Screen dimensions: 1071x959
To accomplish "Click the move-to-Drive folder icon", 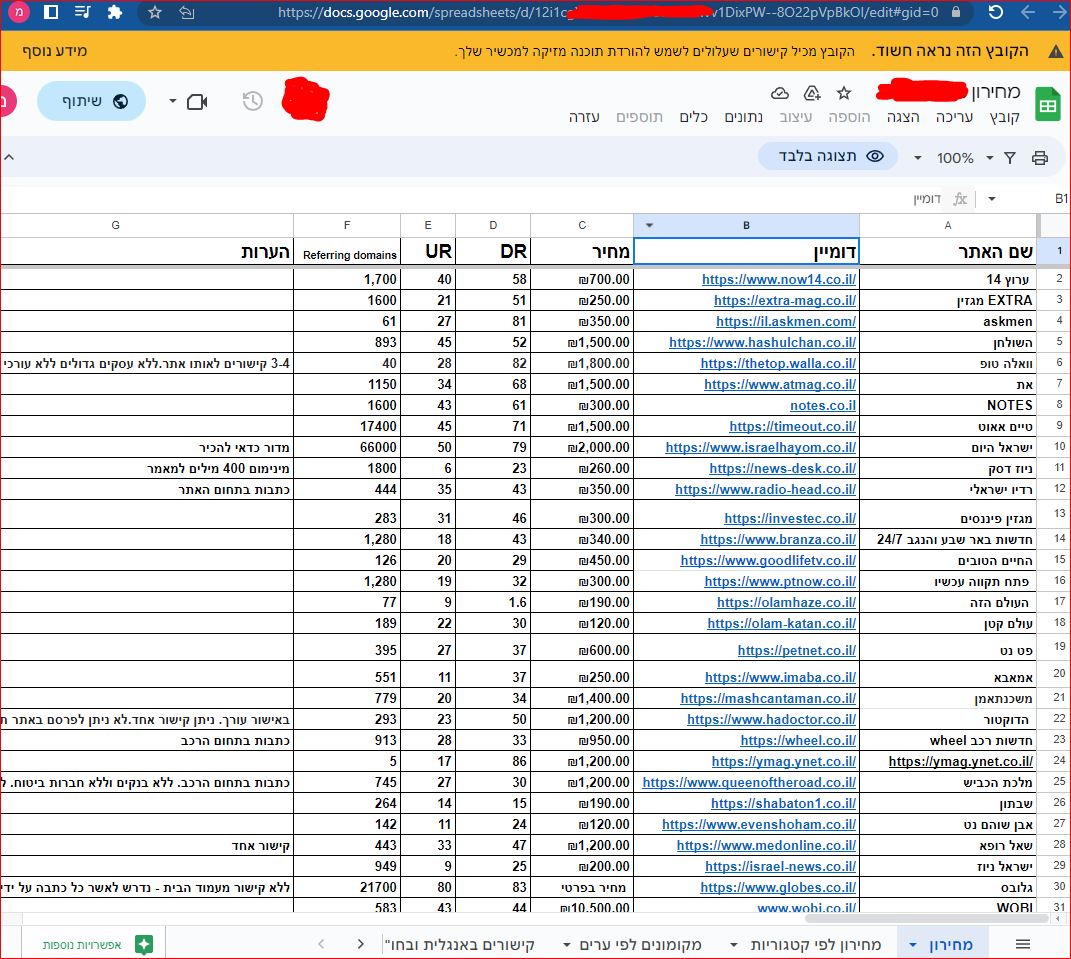I will (812, 93).
